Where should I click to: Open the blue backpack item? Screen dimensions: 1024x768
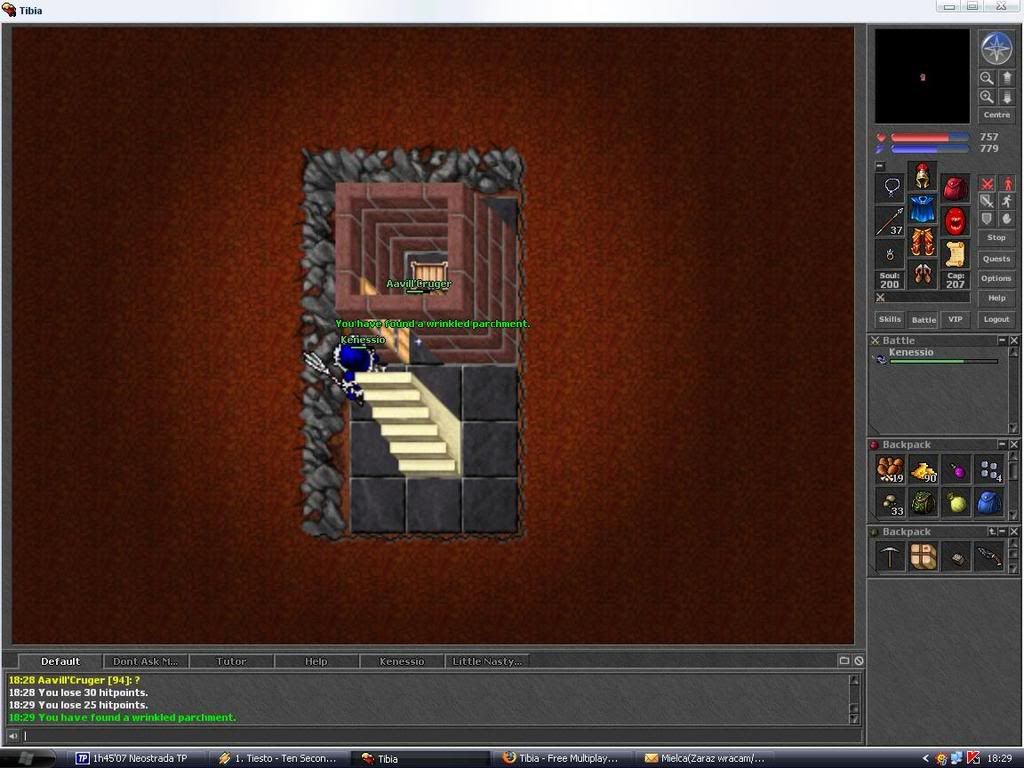[x=989, y=503]
